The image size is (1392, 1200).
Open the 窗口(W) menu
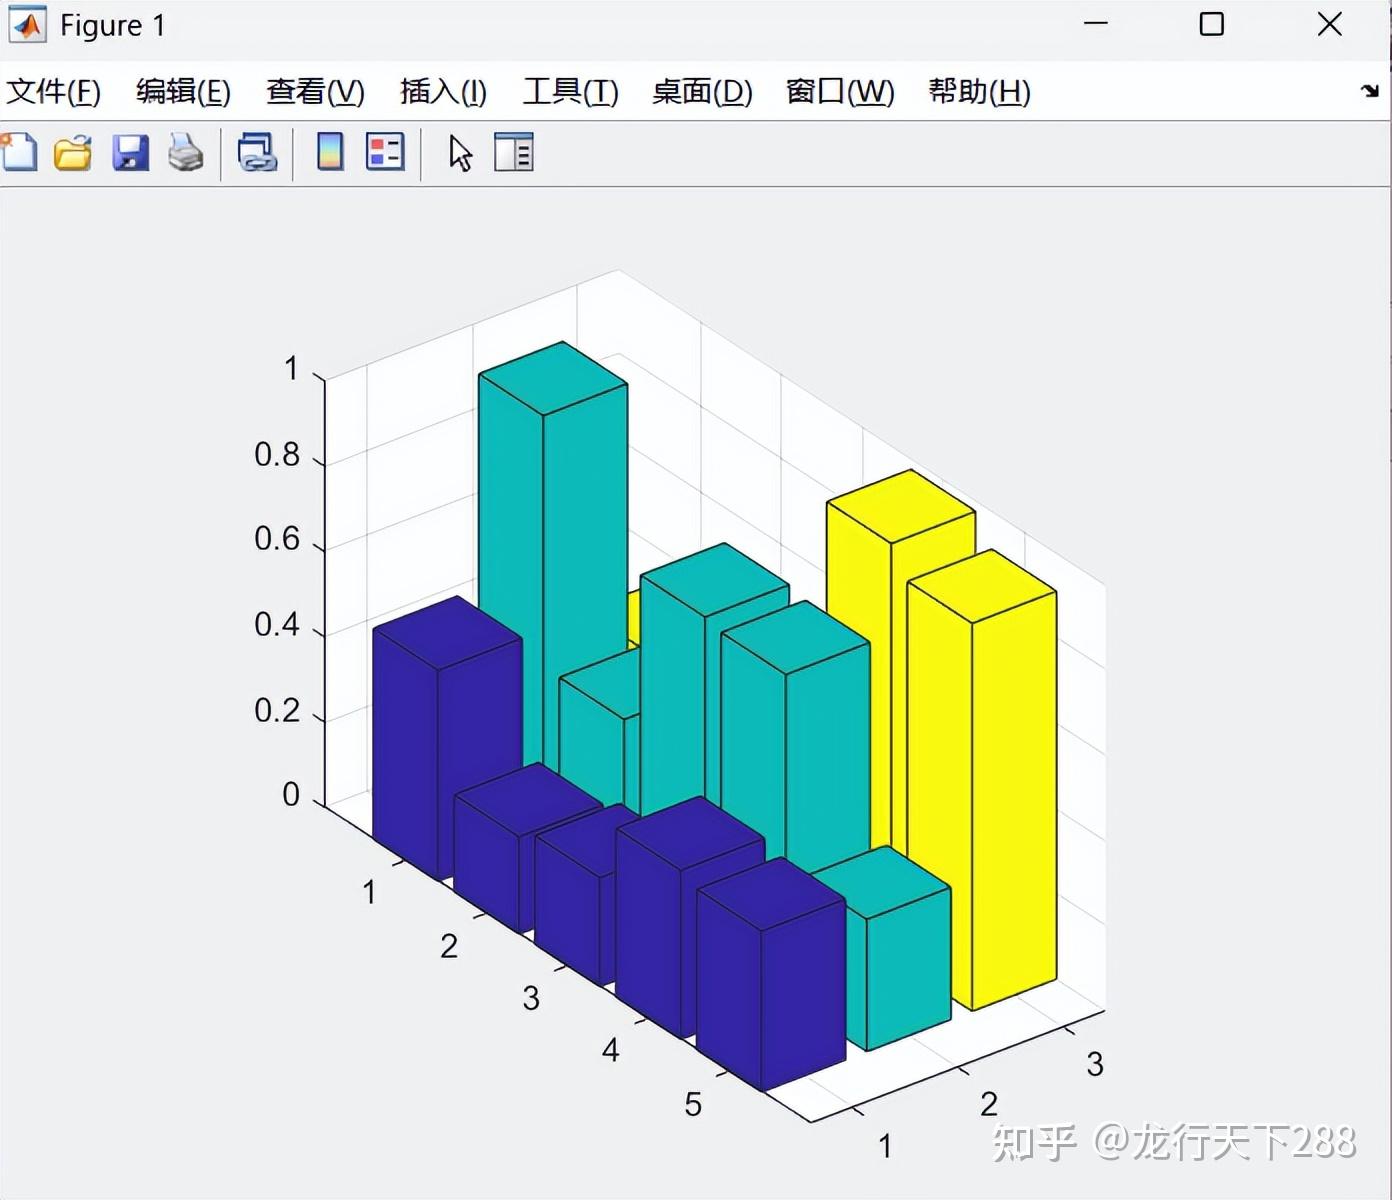tap(839, 91)
